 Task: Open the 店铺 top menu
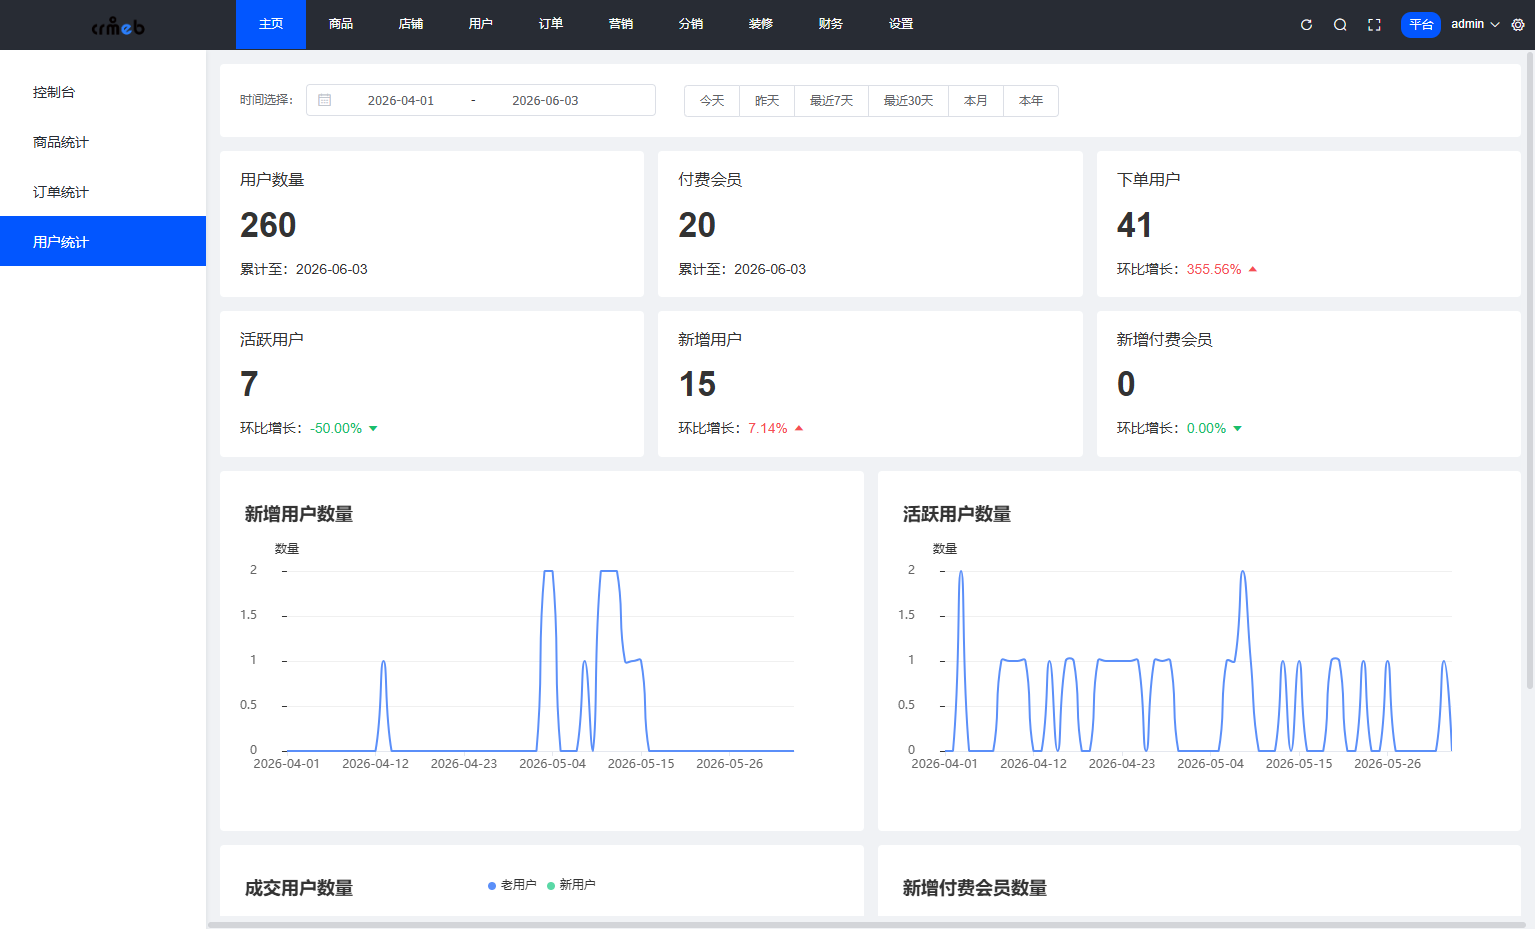411,24
